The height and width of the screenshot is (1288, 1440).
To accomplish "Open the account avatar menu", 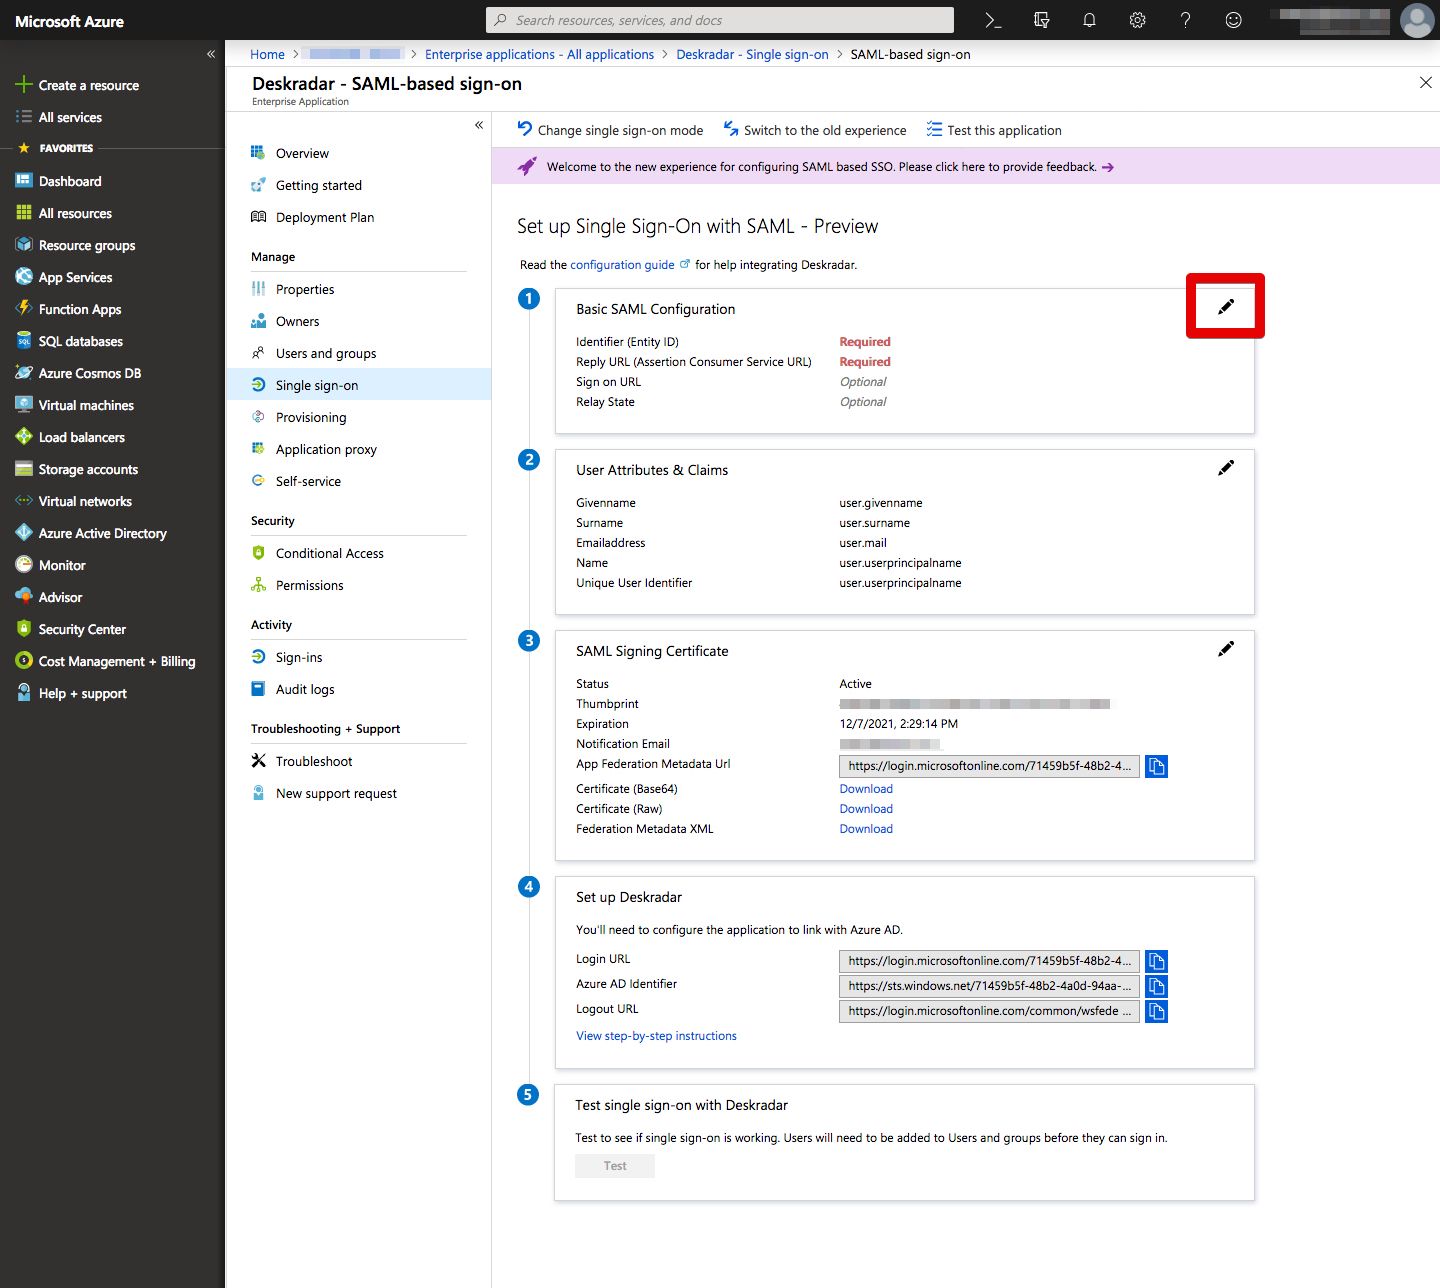I will pyautogui.click(x=1416, y=20).
